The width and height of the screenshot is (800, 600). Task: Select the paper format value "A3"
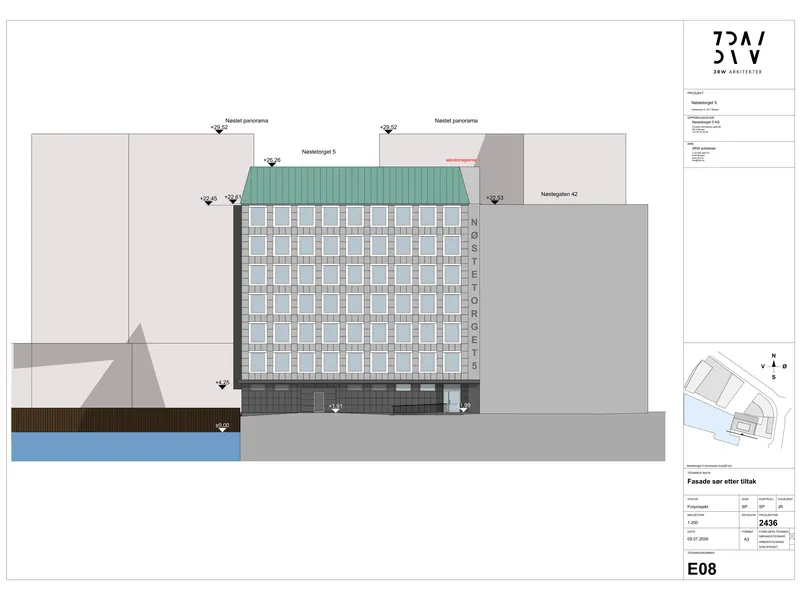(x=746, y=539)
